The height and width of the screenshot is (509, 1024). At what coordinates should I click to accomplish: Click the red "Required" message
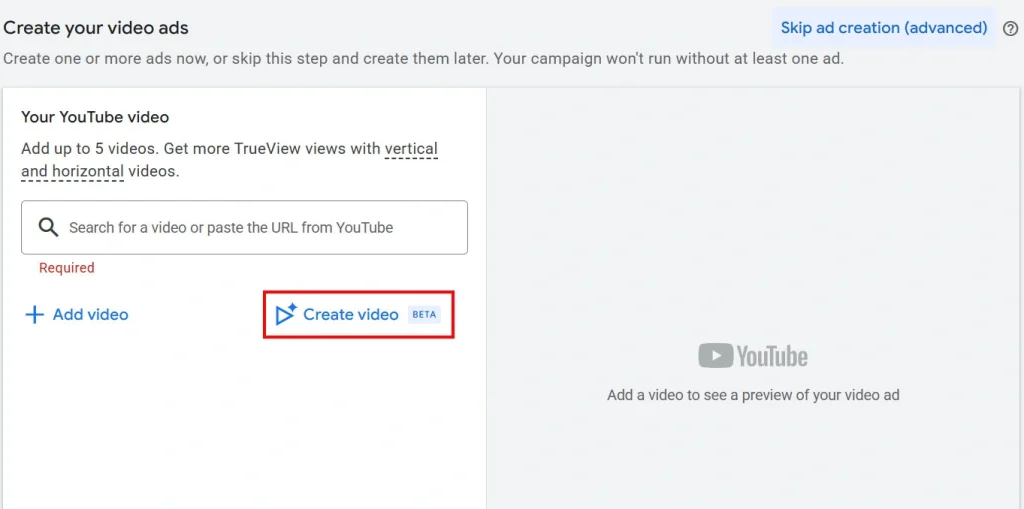coord(67,267)
